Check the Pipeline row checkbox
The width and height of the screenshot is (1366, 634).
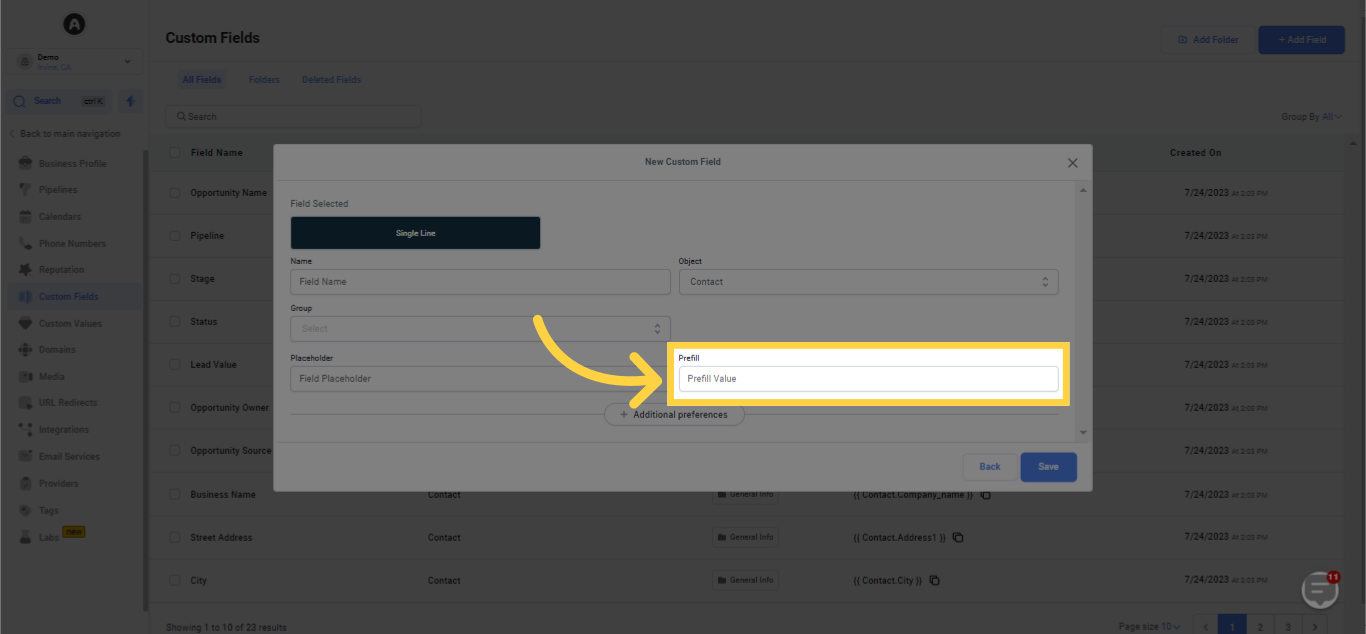pyautogui.click(x=175, y=236)
